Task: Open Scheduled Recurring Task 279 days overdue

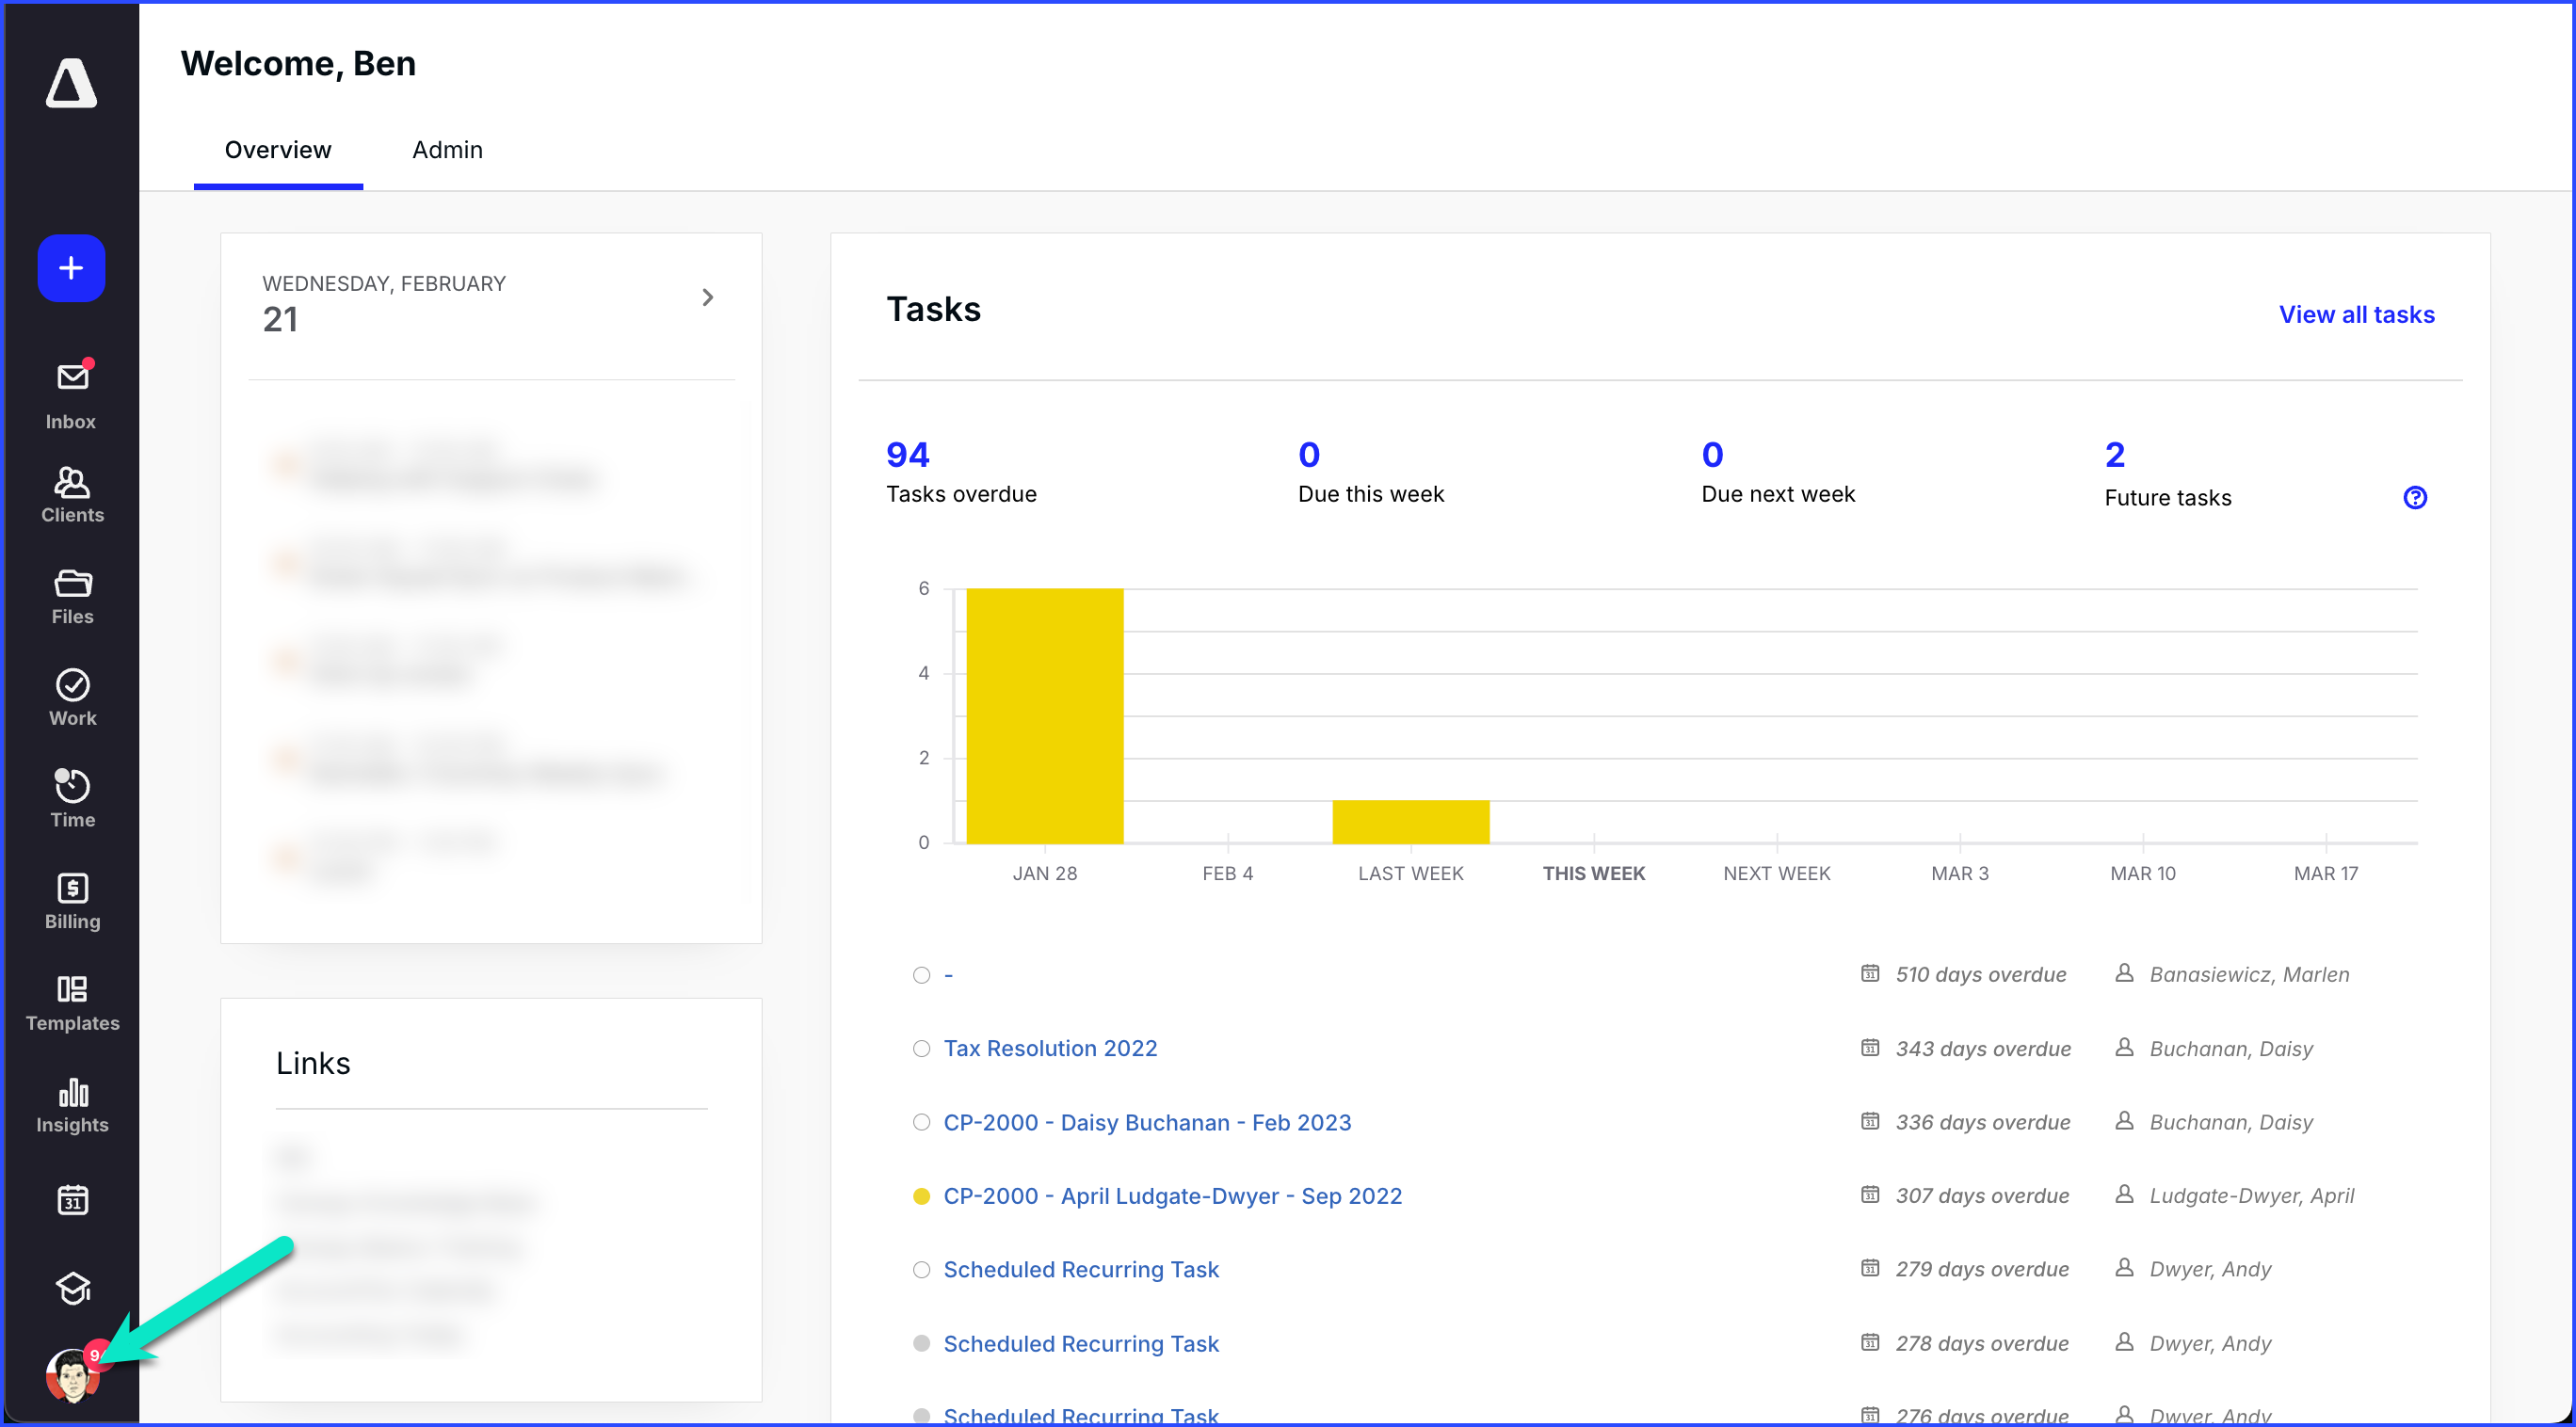Action: (1081, 1269)
